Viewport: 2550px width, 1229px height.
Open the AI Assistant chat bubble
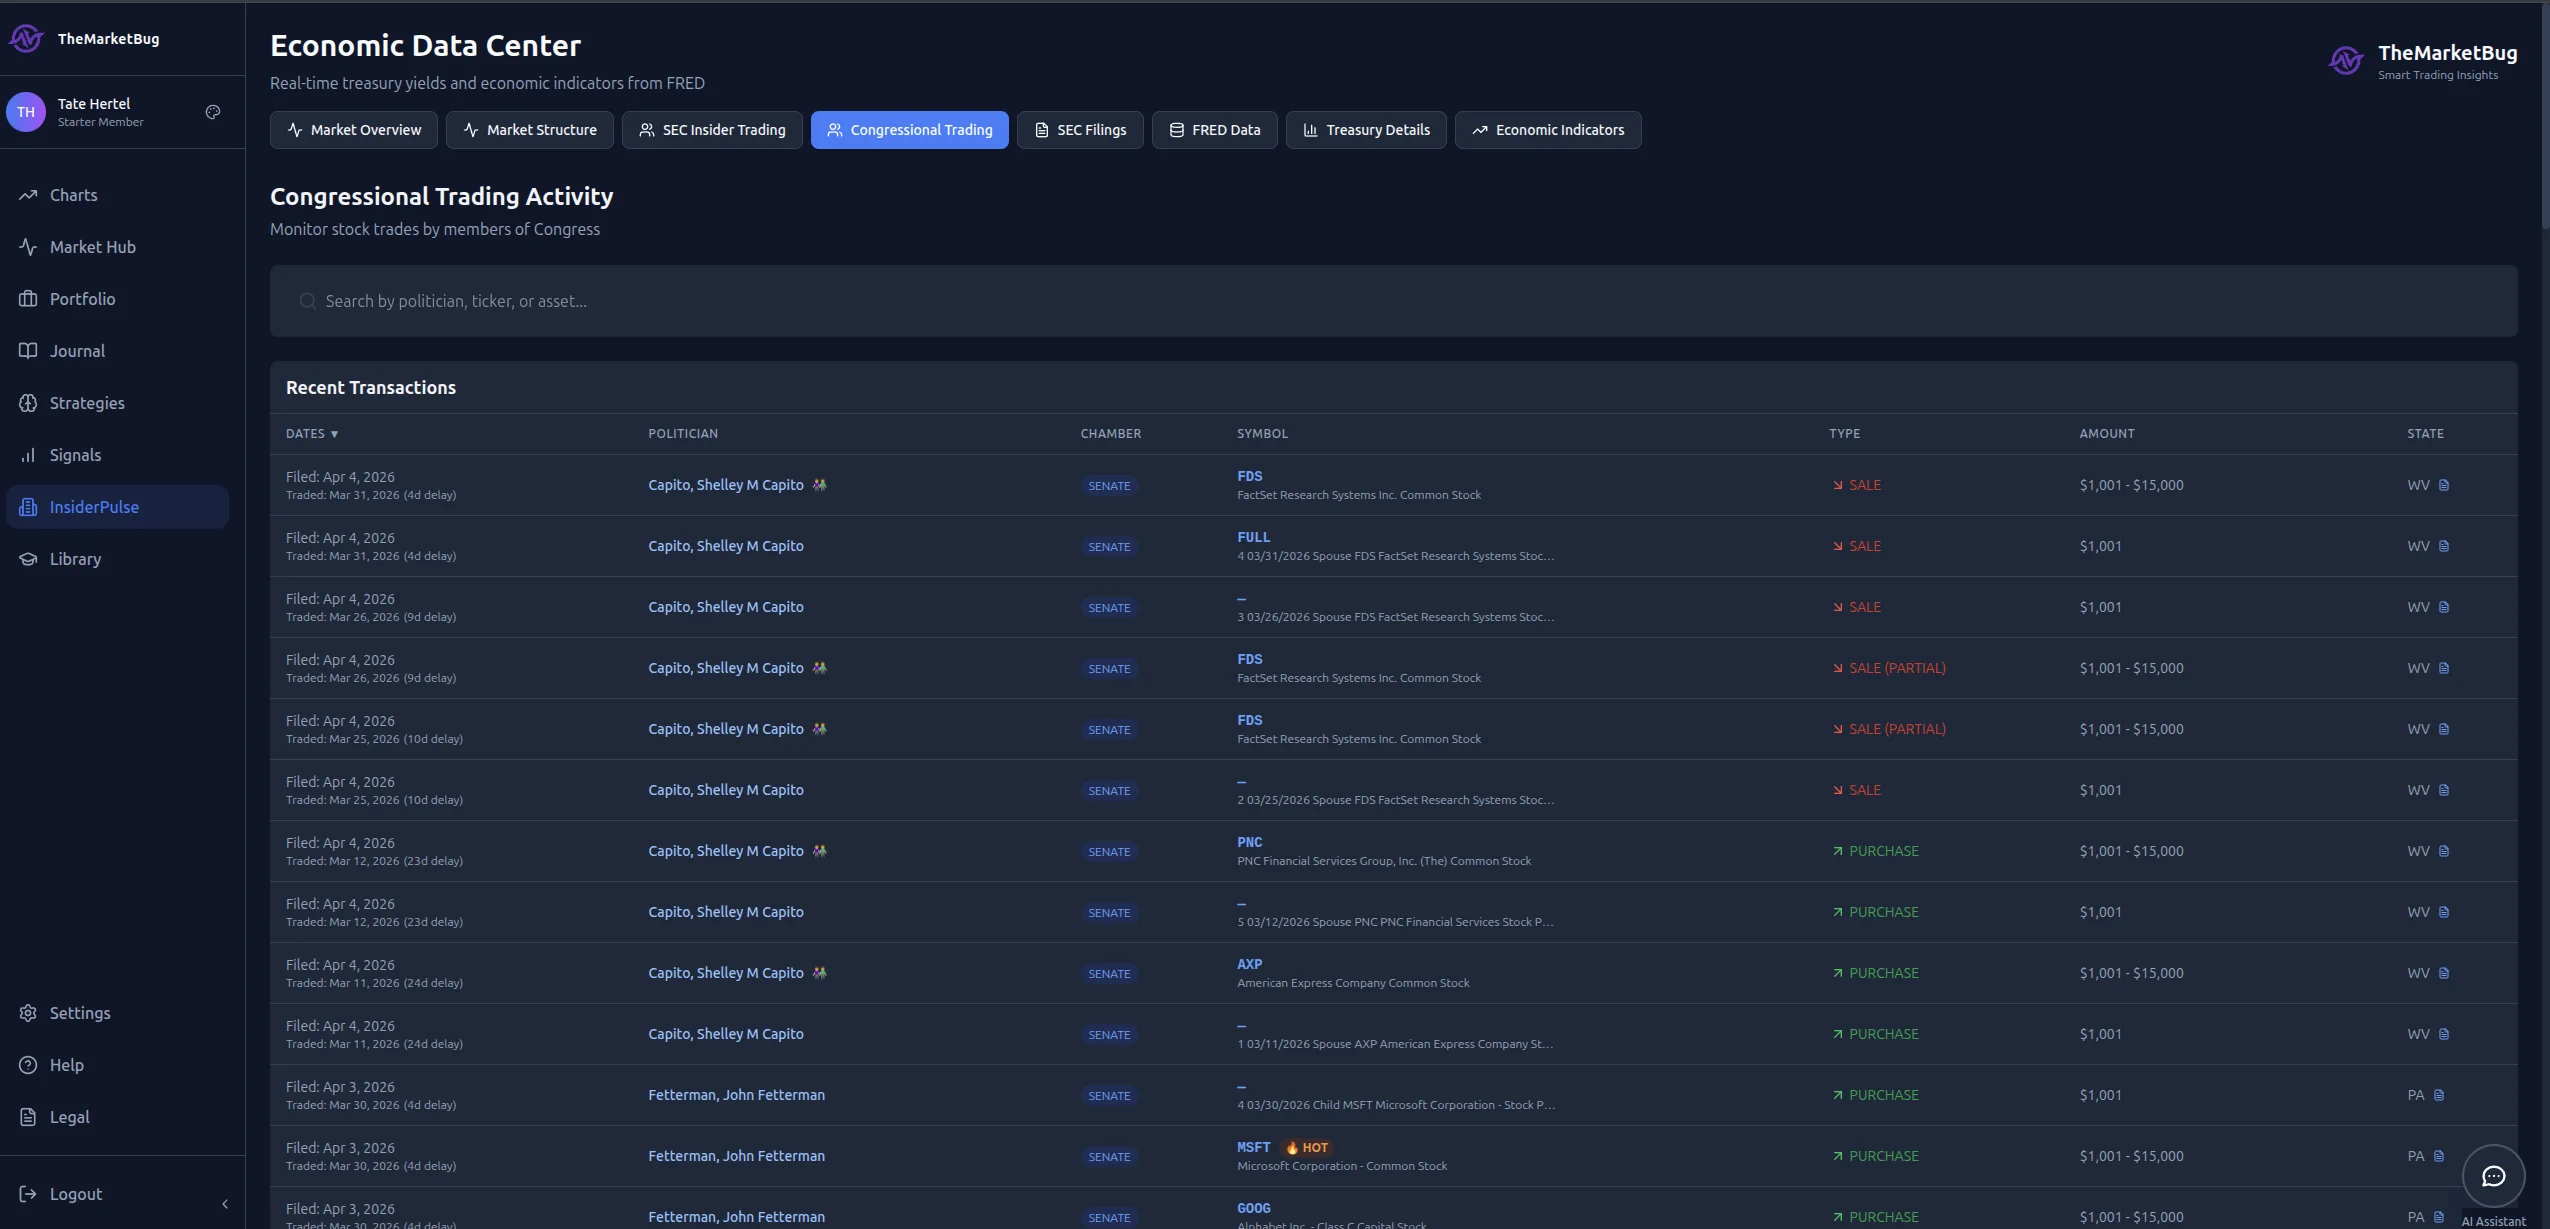2492,1177
